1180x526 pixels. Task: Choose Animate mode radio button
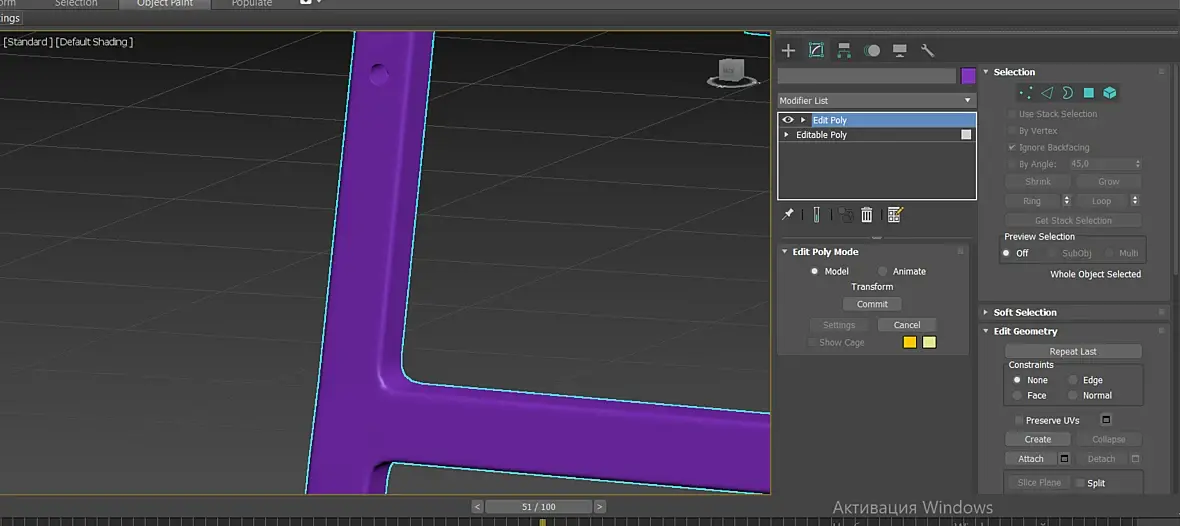coord(882,271)
